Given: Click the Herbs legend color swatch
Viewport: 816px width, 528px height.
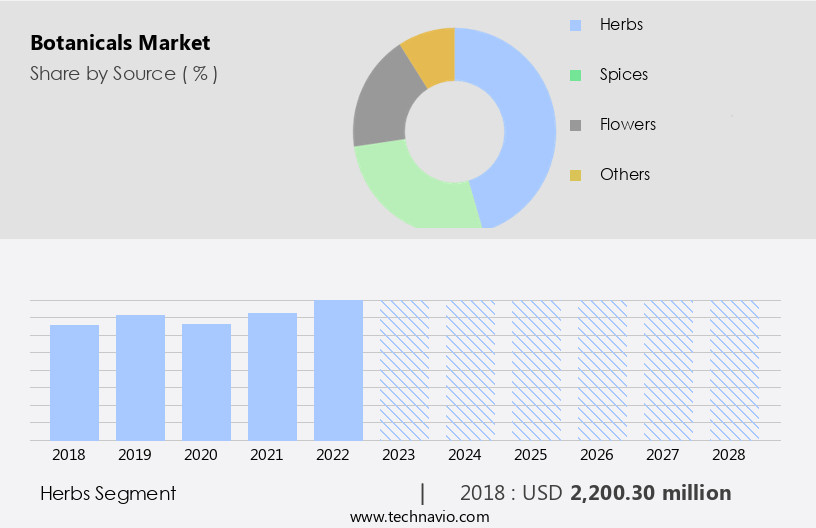Looking at the screenshot, I should click(575, 25).
